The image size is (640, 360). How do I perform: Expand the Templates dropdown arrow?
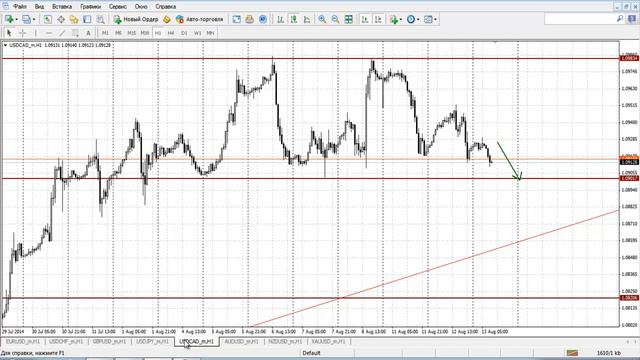tap(436, 19)
